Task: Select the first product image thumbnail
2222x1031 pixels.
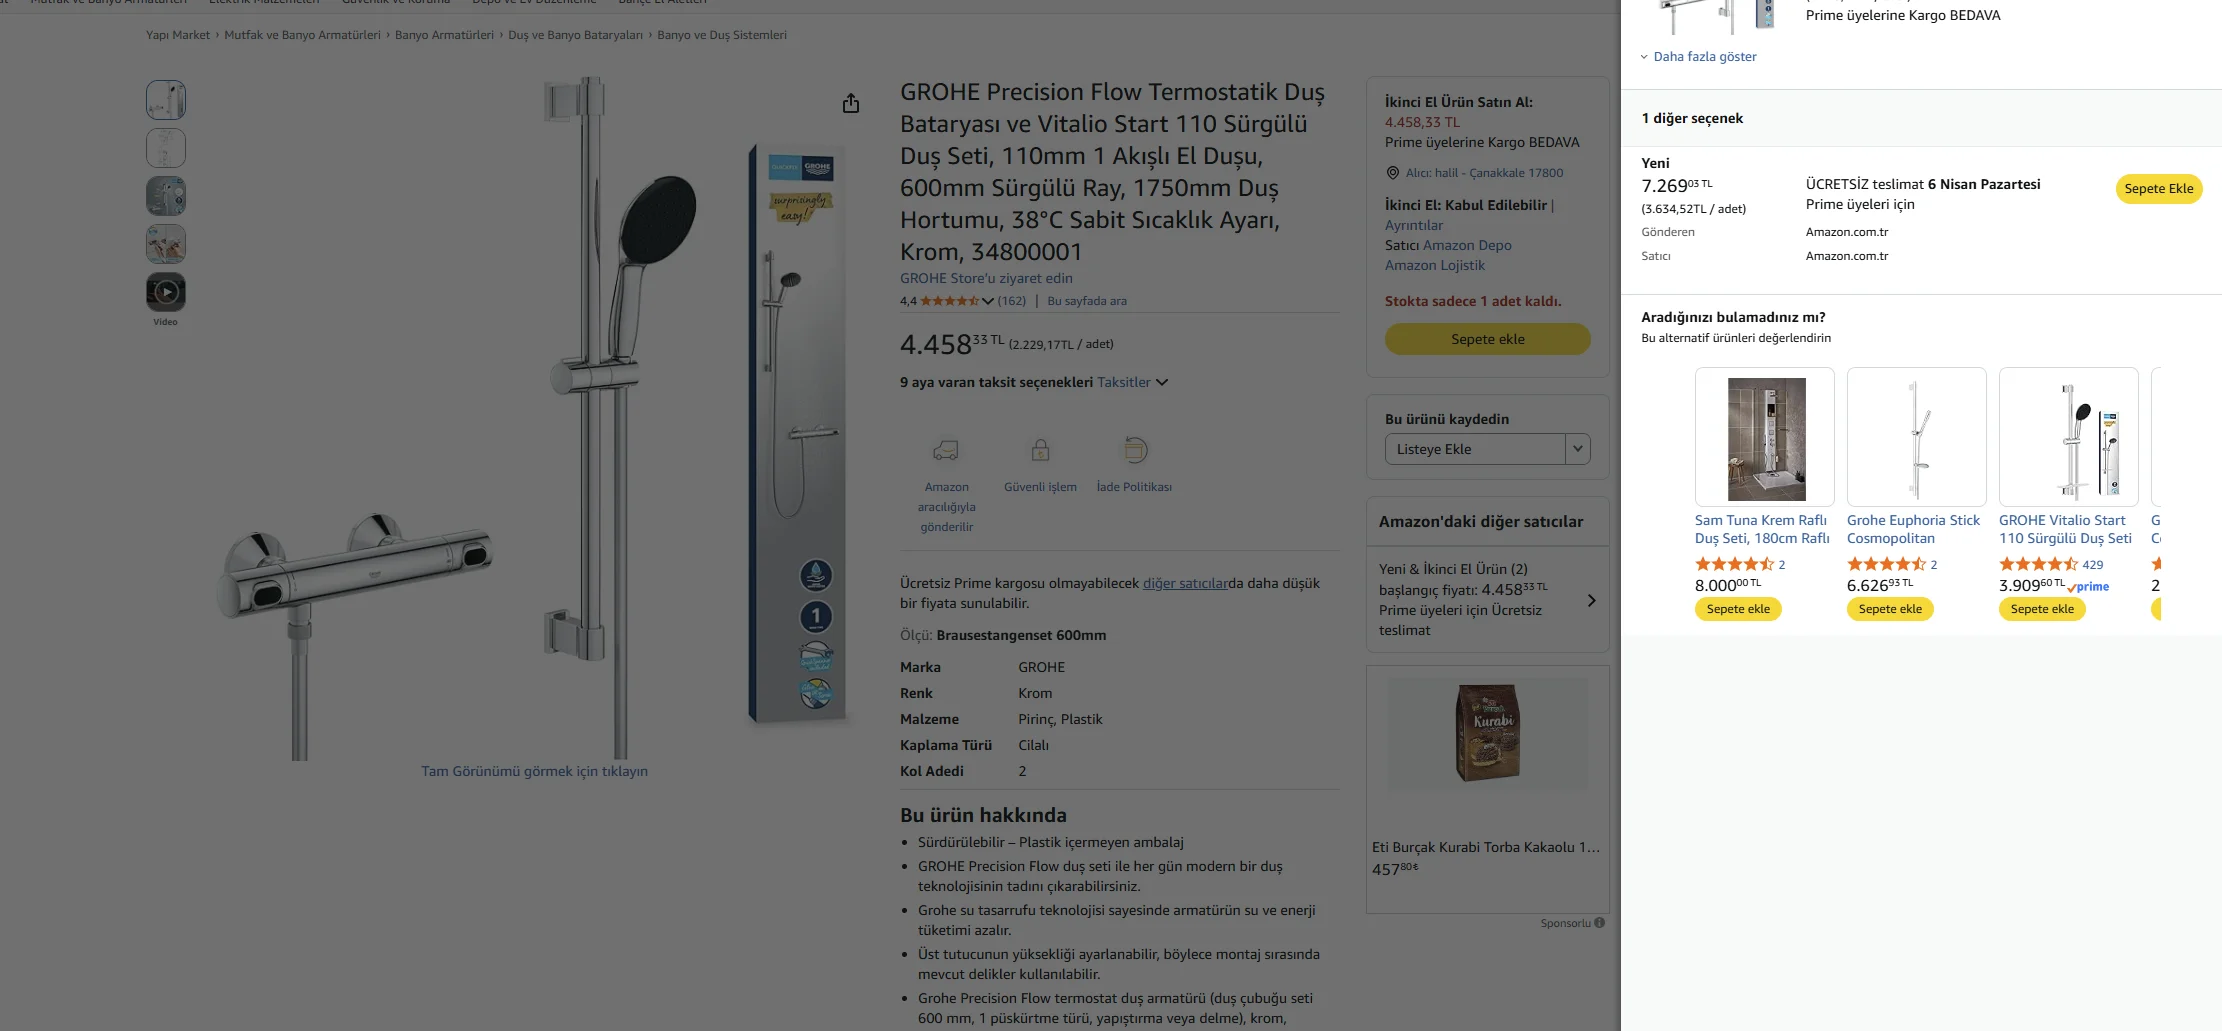Action: (166, 100)
